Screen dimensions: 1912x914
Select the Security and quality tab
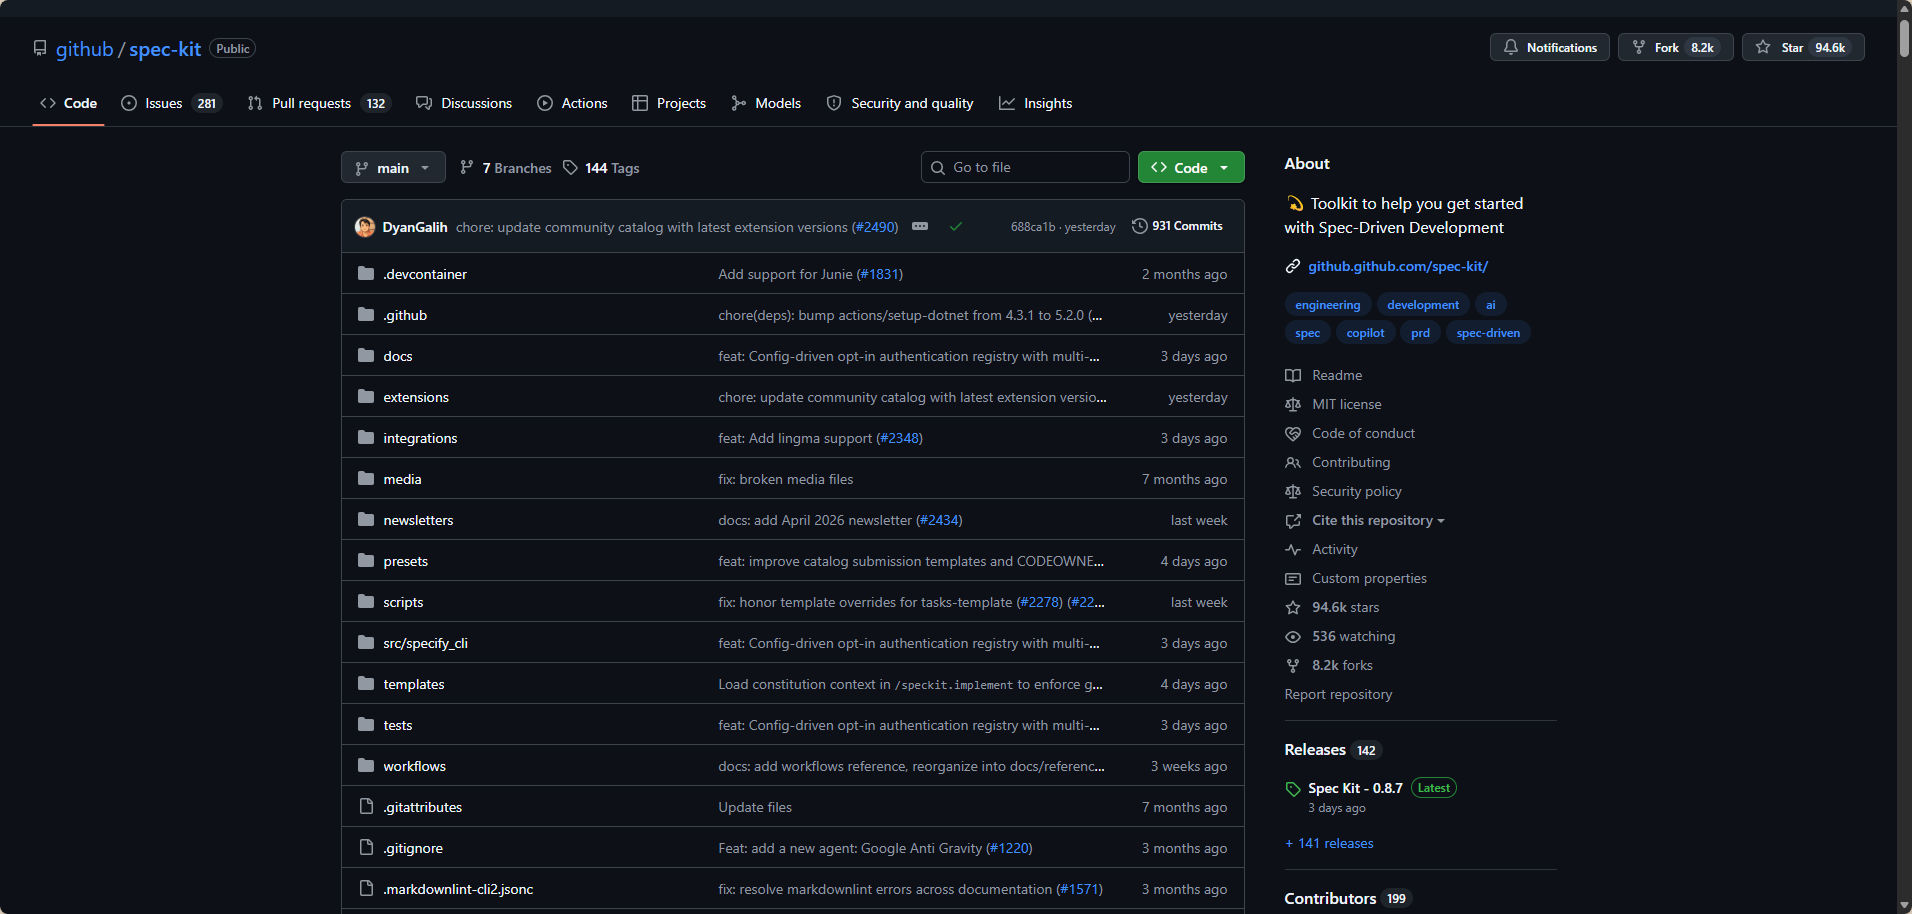click(x=900, y=103)
